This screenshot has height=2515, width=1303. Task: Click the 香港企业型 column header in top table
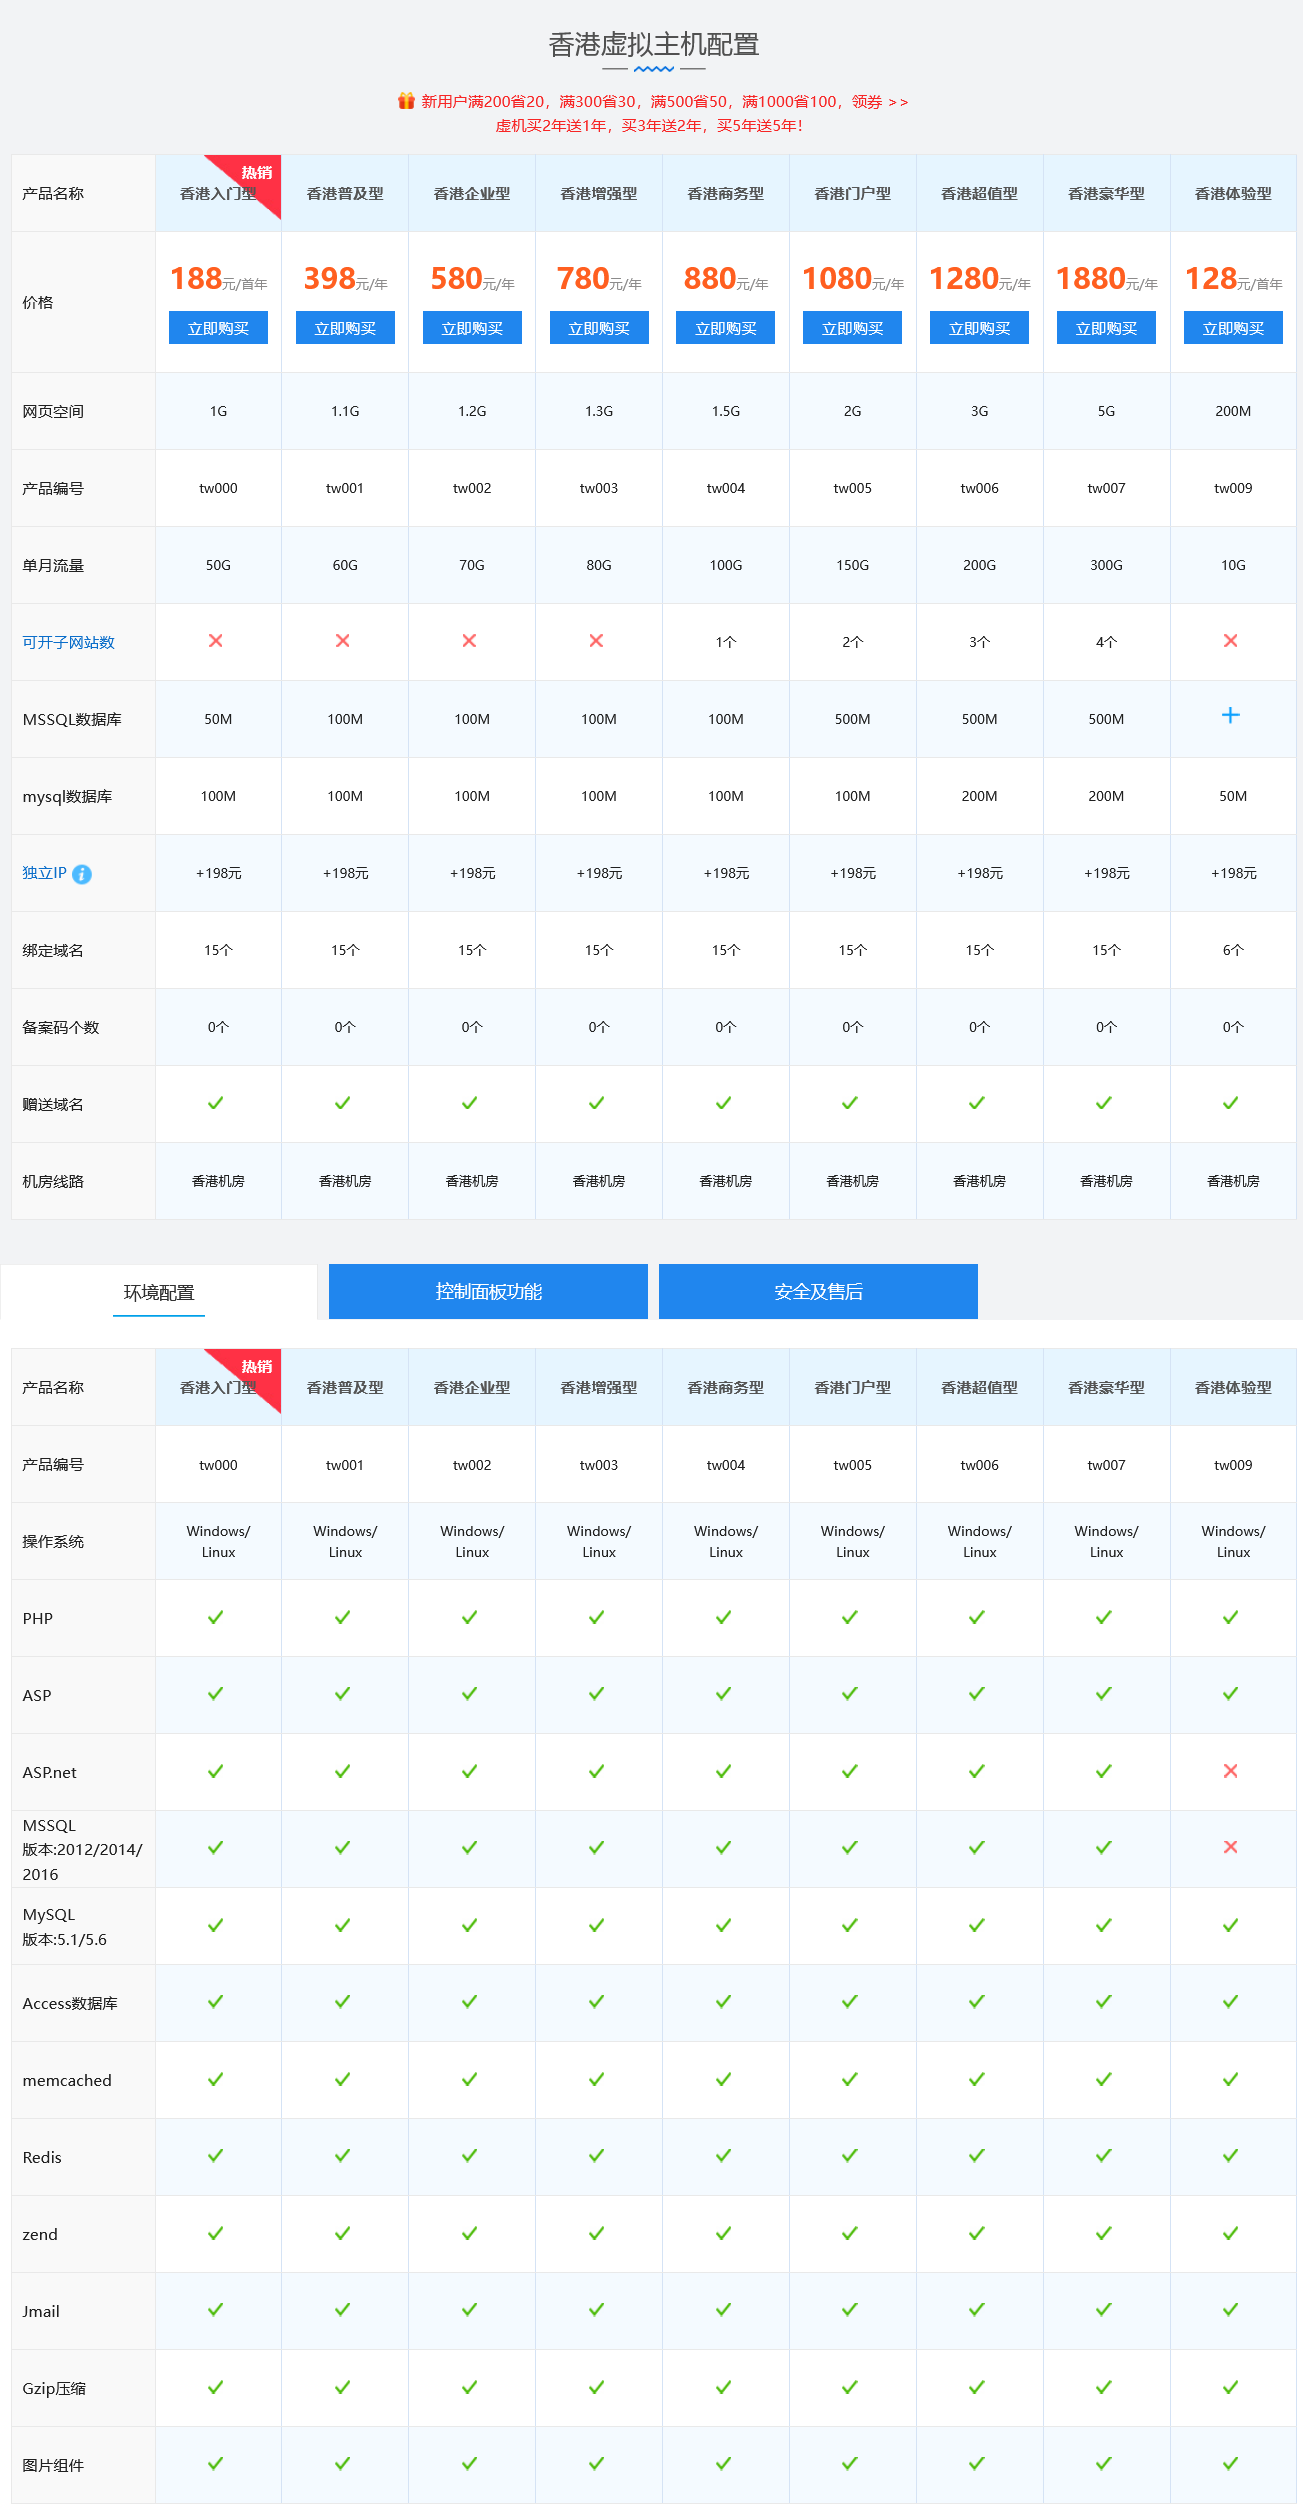[x=472, y=194]
